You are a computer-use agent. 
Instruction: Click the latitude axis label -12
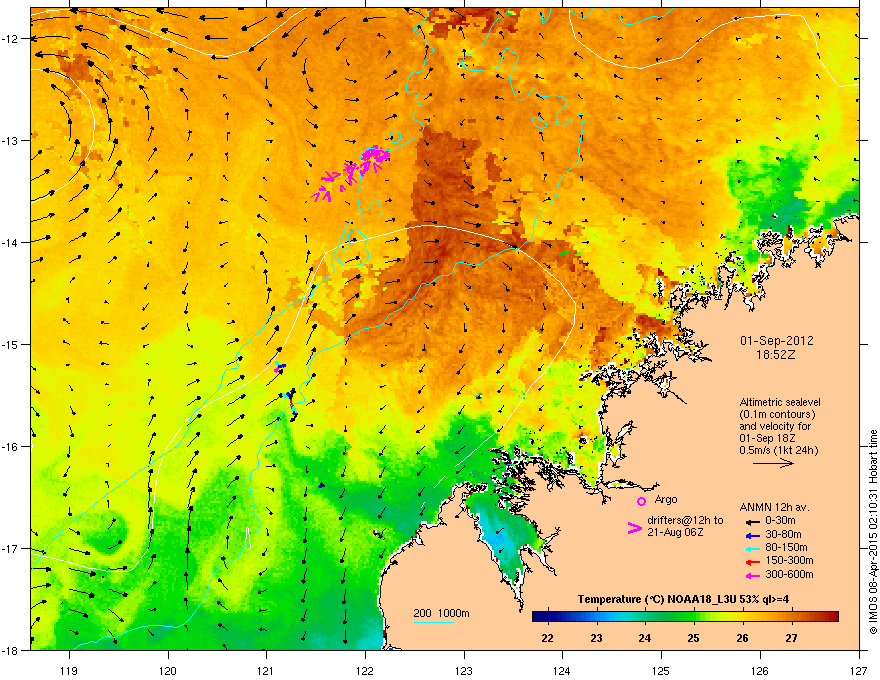10,38
